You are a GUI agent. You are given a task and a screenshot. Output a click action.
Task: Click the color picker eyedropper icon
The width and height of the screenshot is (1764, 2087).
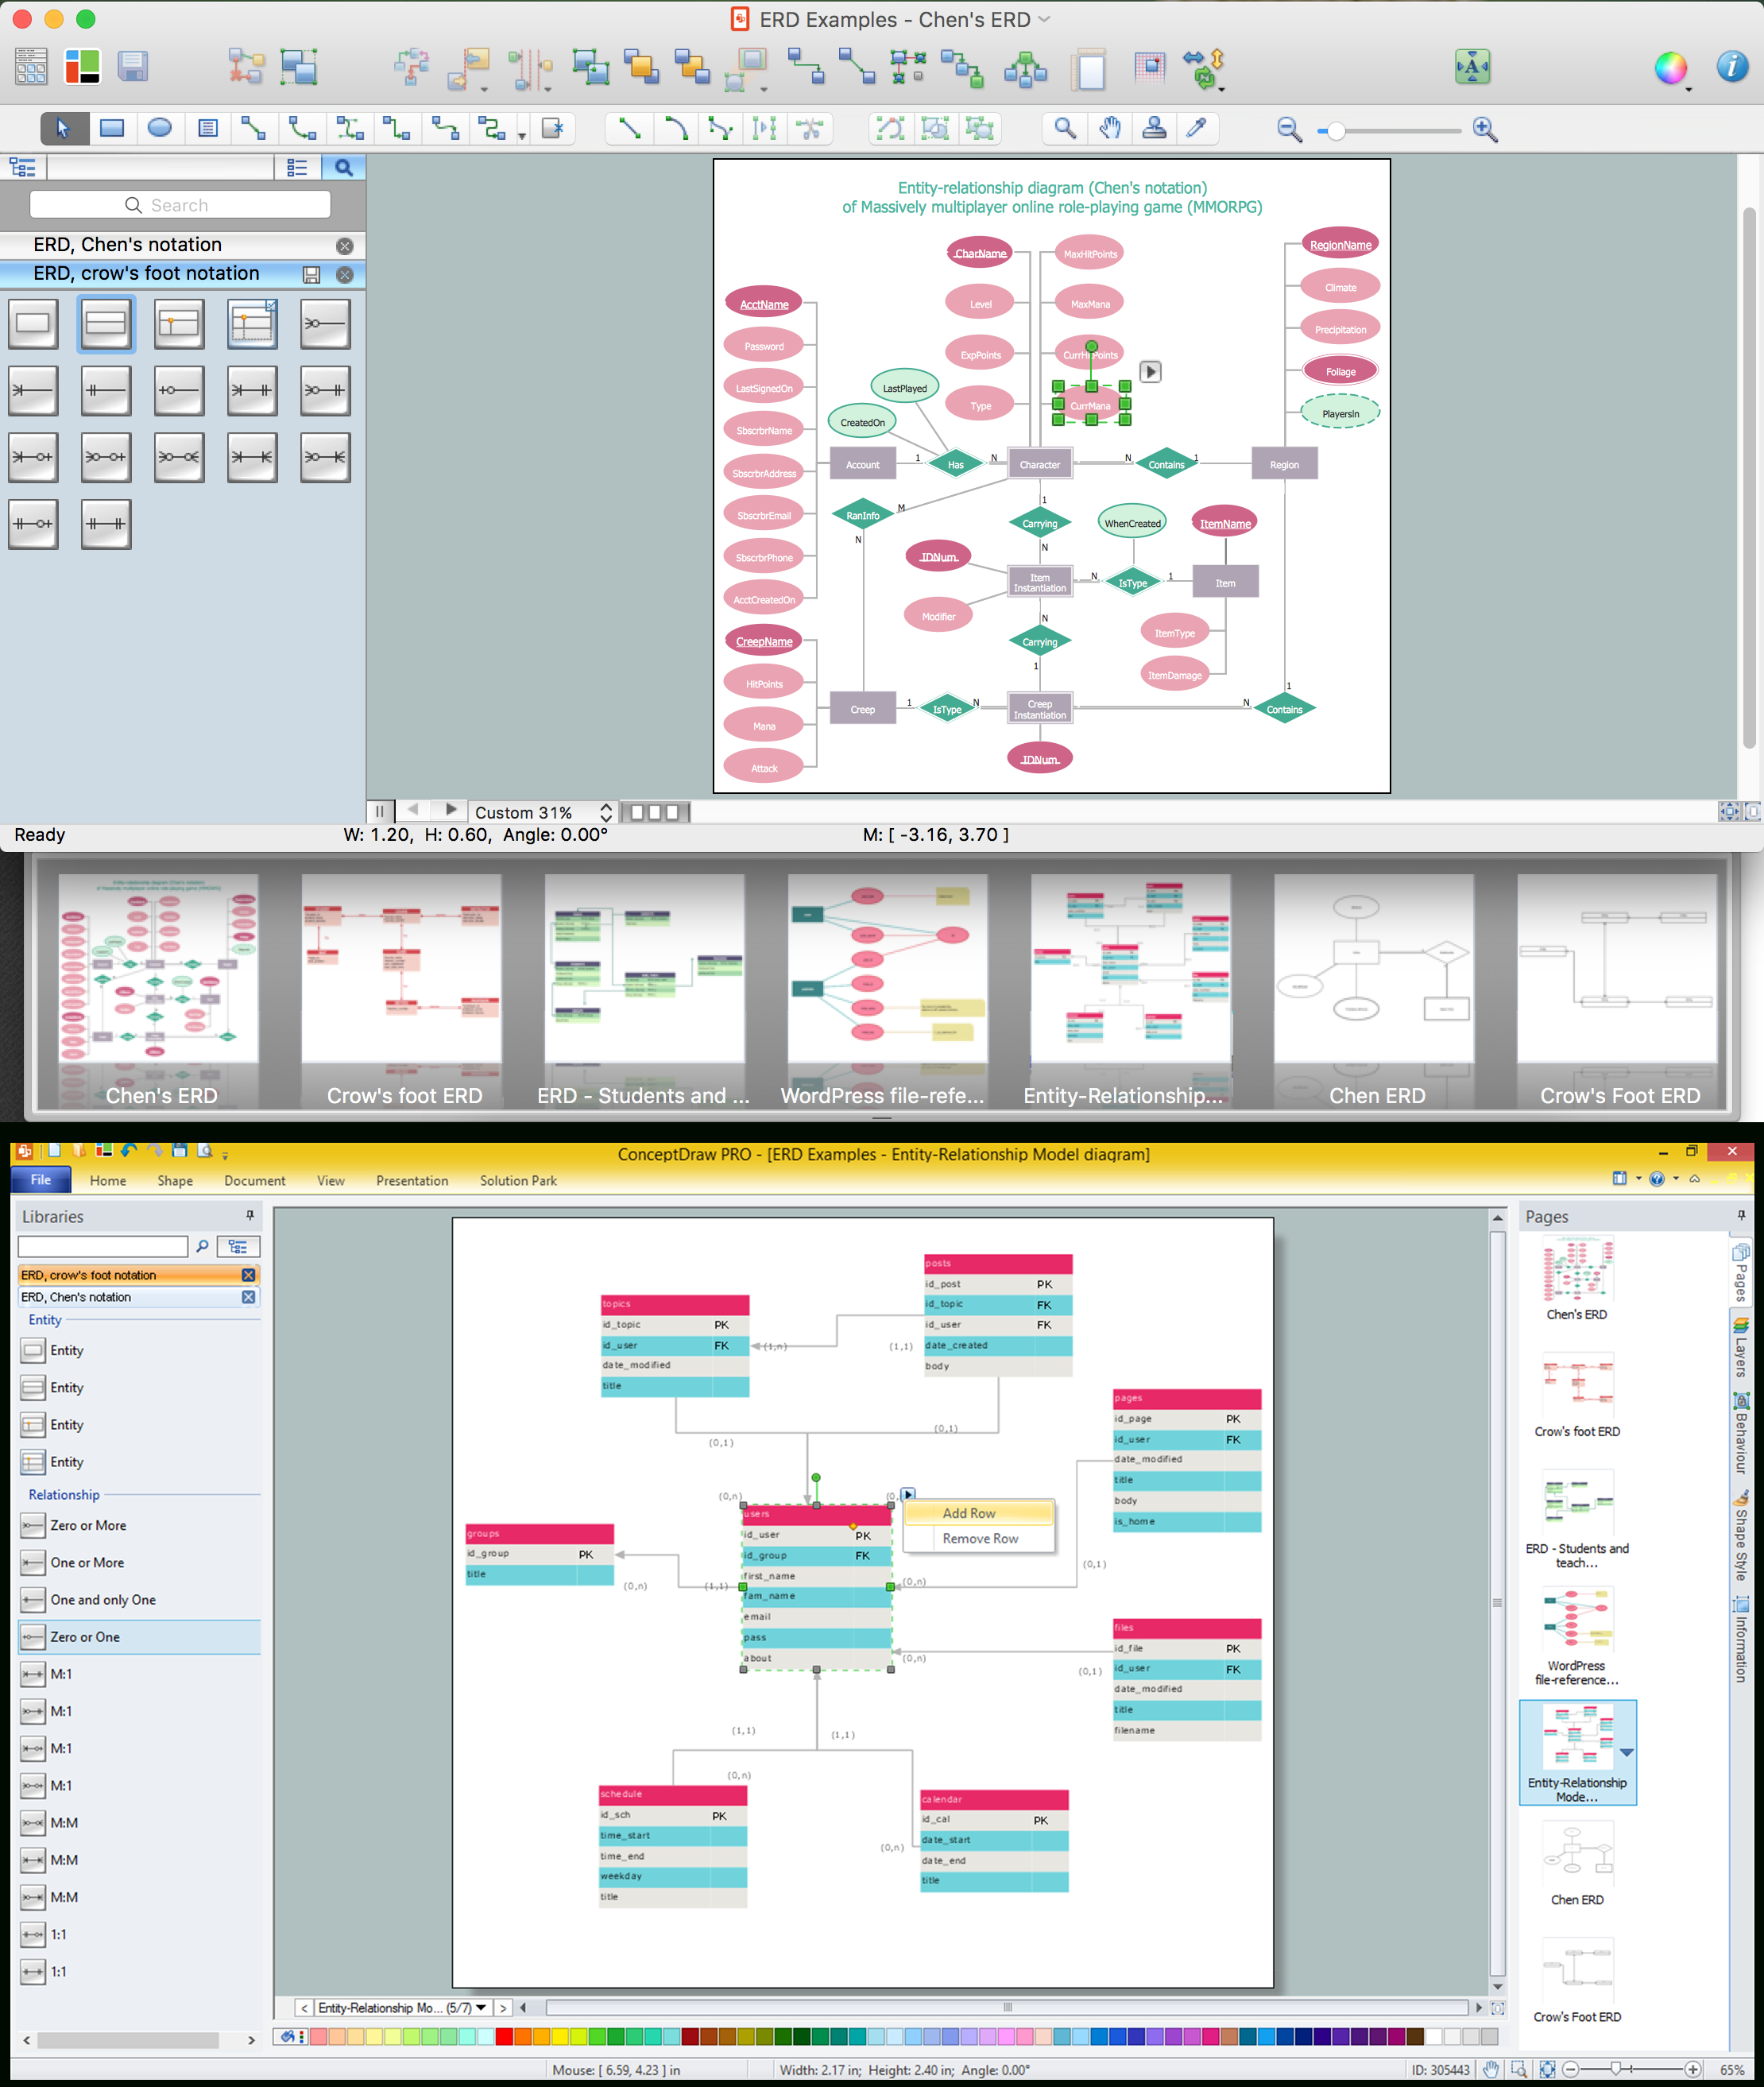(1199, 130)
